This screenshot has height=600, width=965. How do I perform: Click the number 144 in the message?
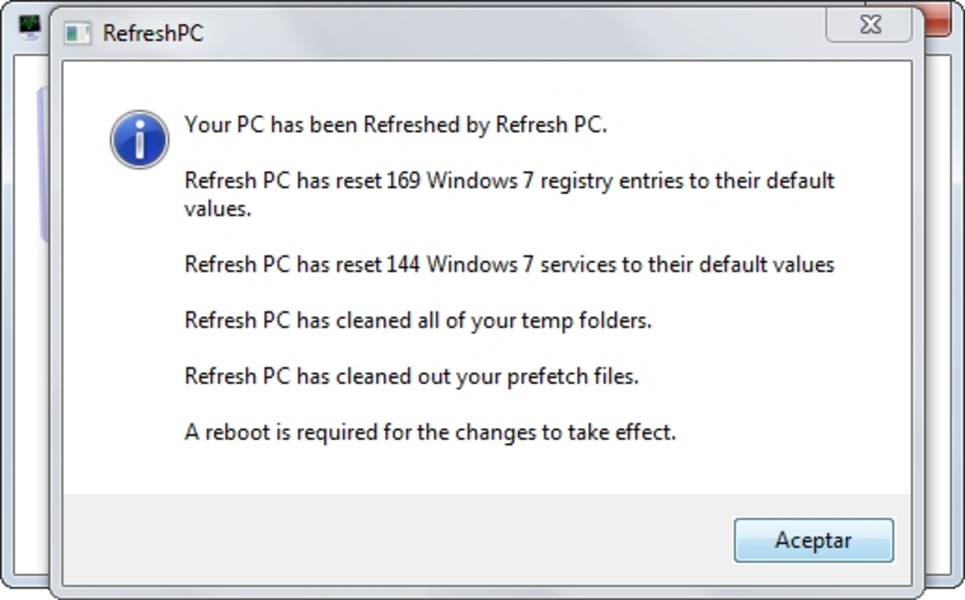[403, 265]
